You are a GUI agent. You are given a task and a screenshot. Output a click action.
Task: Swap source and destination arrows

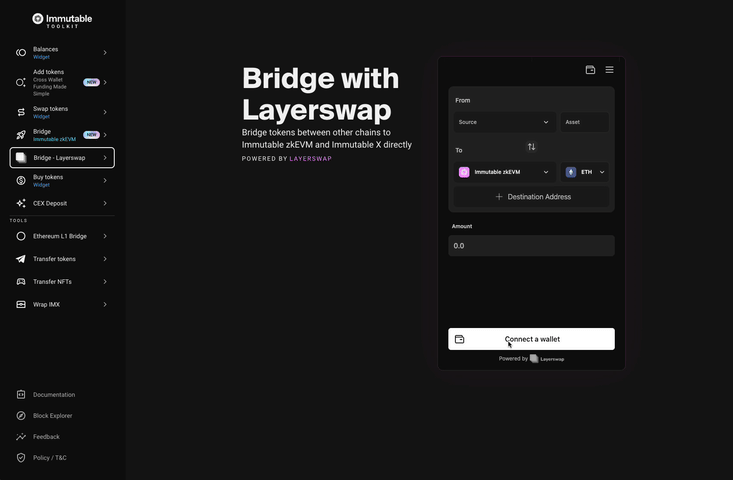[532, 147]
